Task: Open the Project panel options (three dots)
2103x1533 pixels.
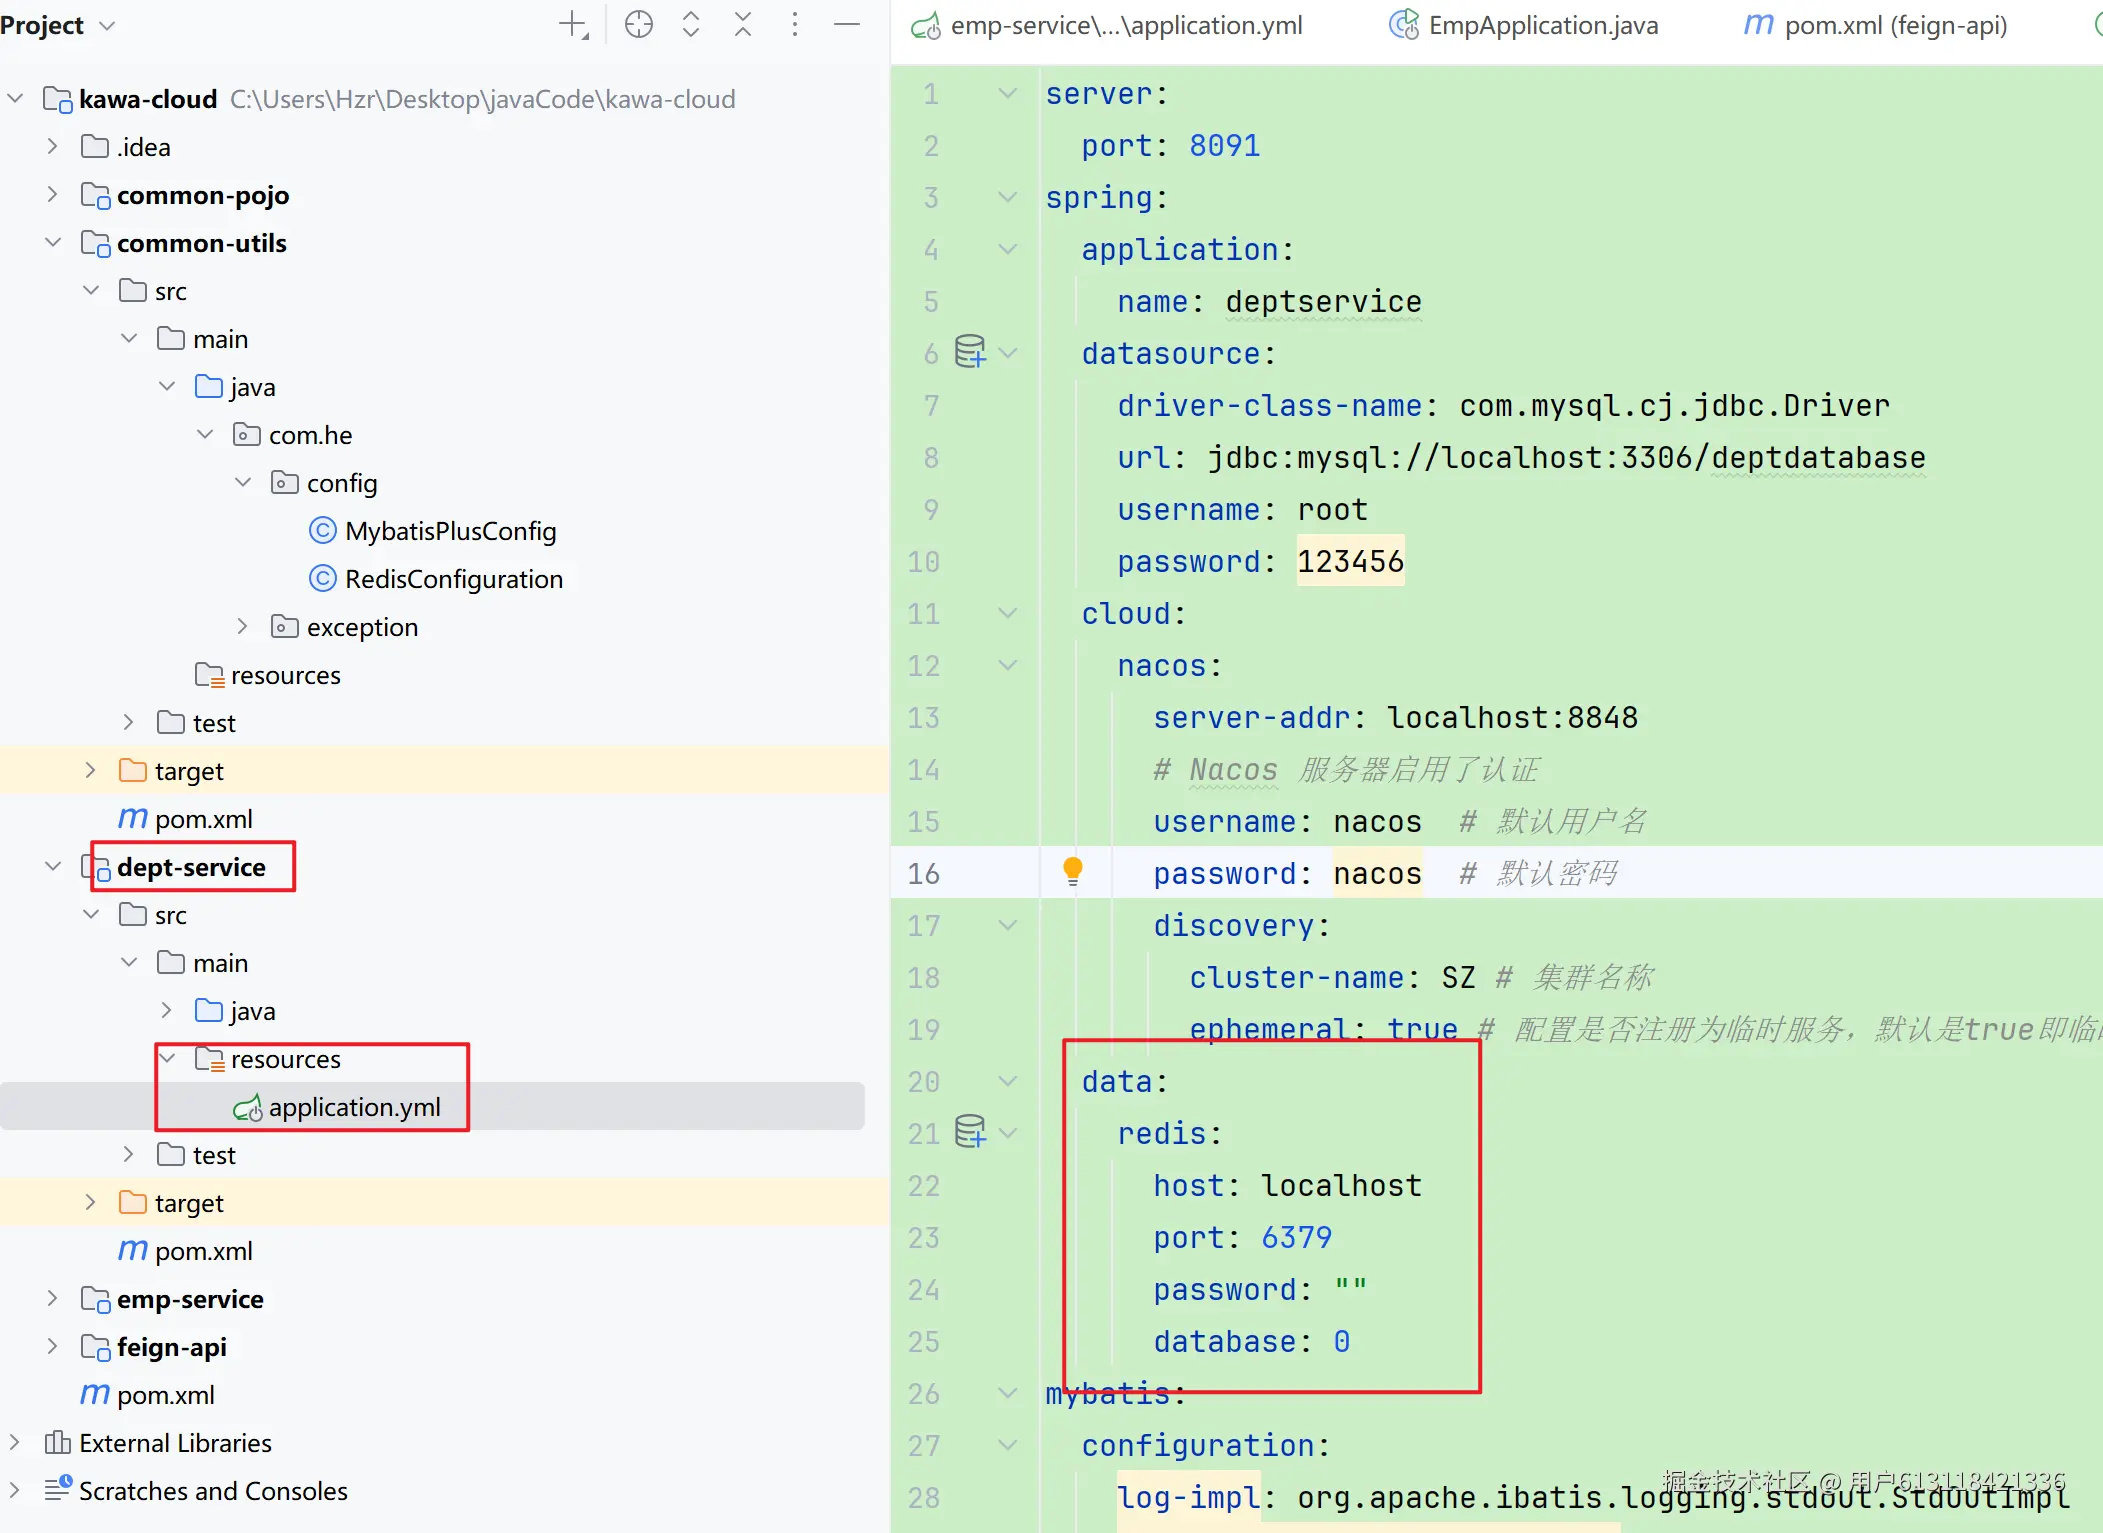Action: point(795,25)
